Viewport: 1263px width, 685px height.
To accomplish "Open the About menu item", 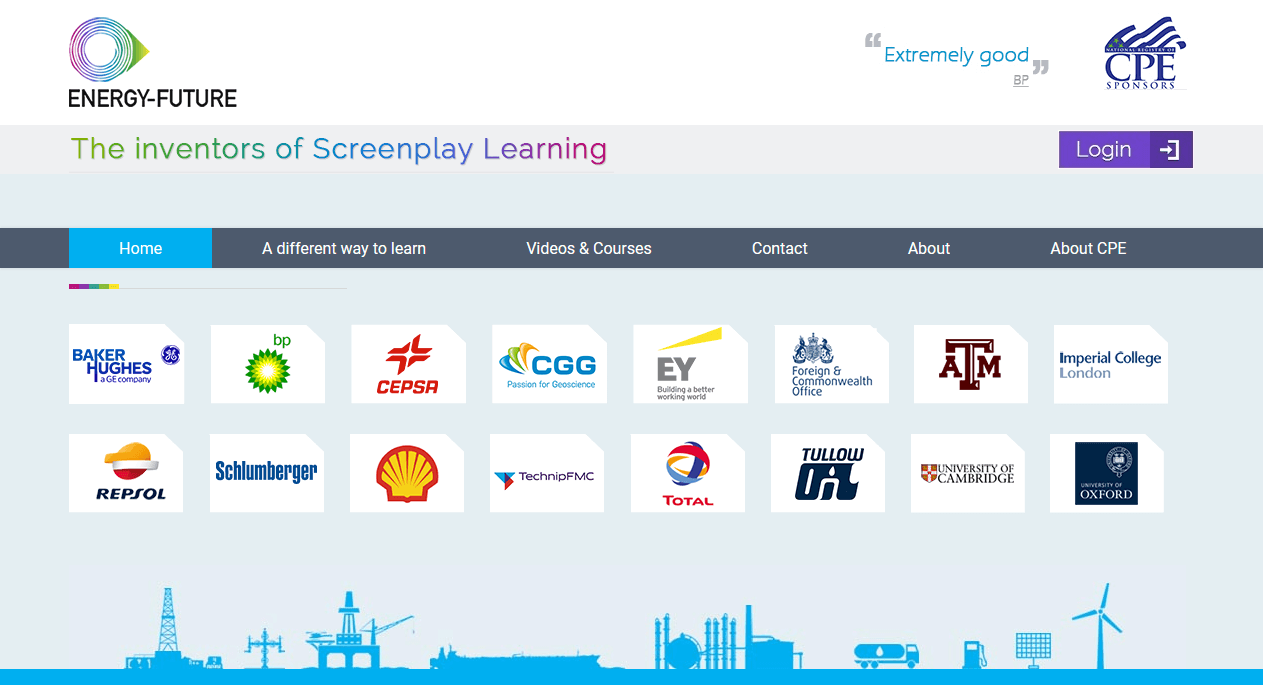I will (929, 248).
